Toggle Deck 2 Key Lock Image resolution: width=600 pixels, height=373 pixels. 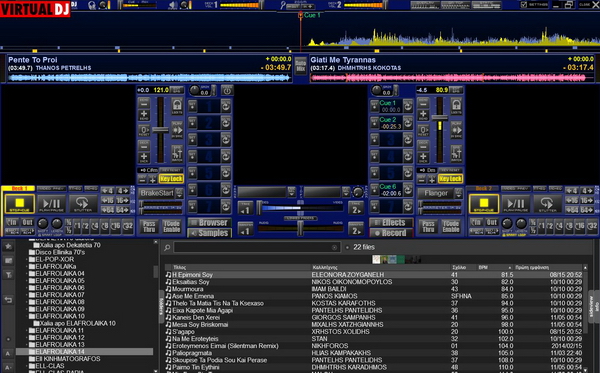click(x=450, y=179)
